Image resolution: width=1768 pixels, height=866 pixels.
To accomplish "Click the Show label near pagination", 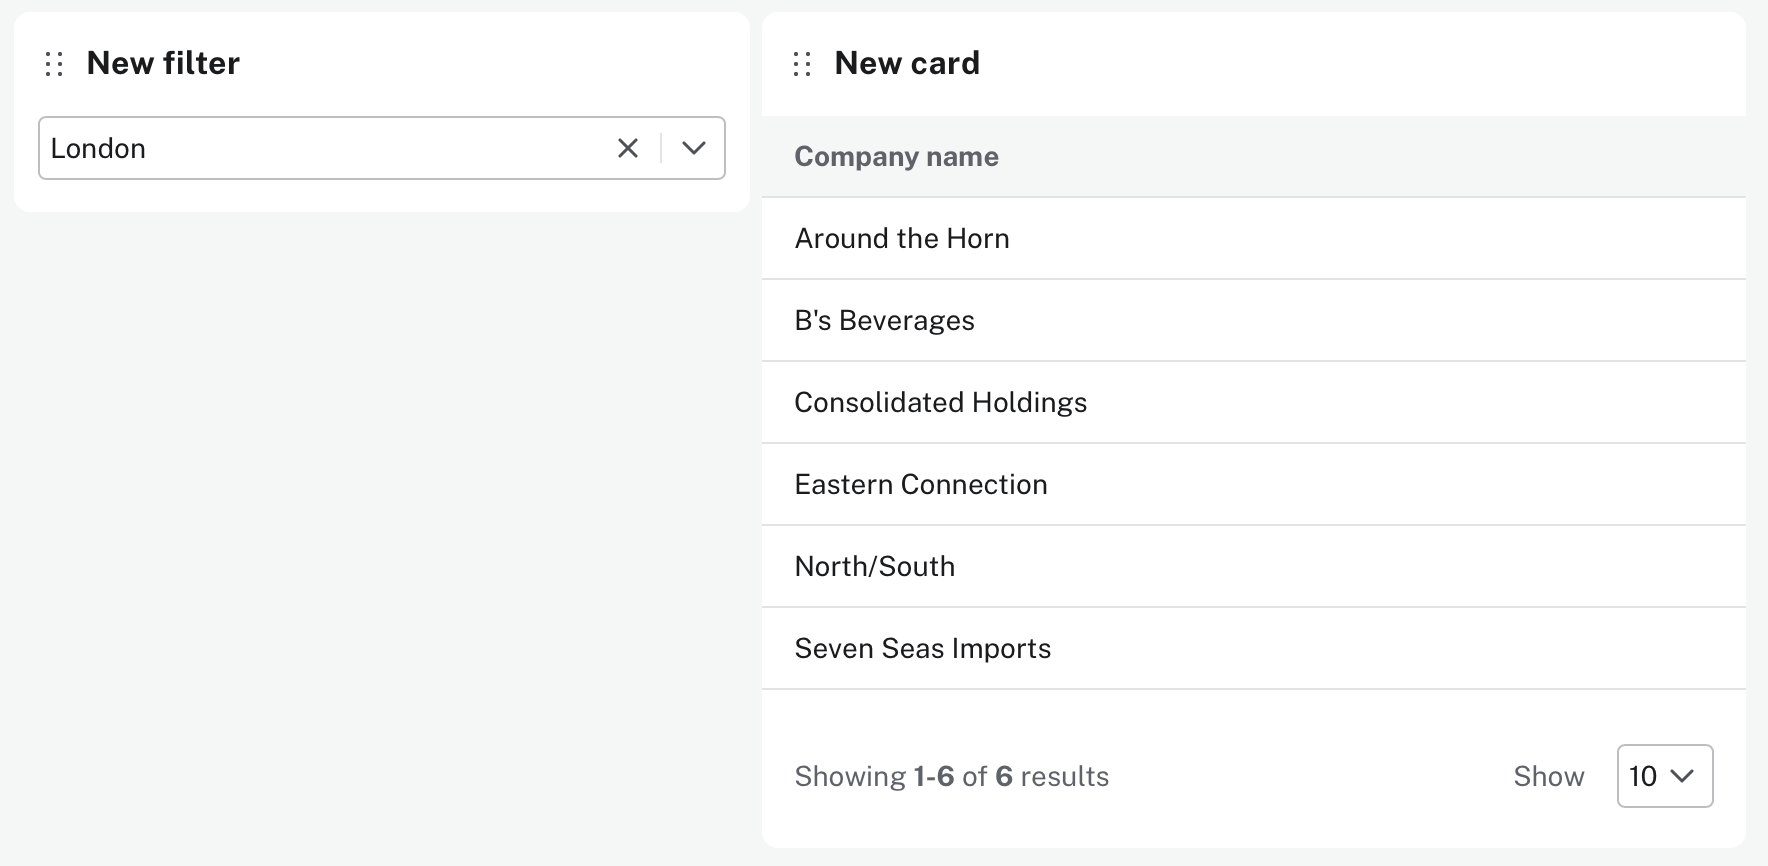I will (x=1548, y=776).
